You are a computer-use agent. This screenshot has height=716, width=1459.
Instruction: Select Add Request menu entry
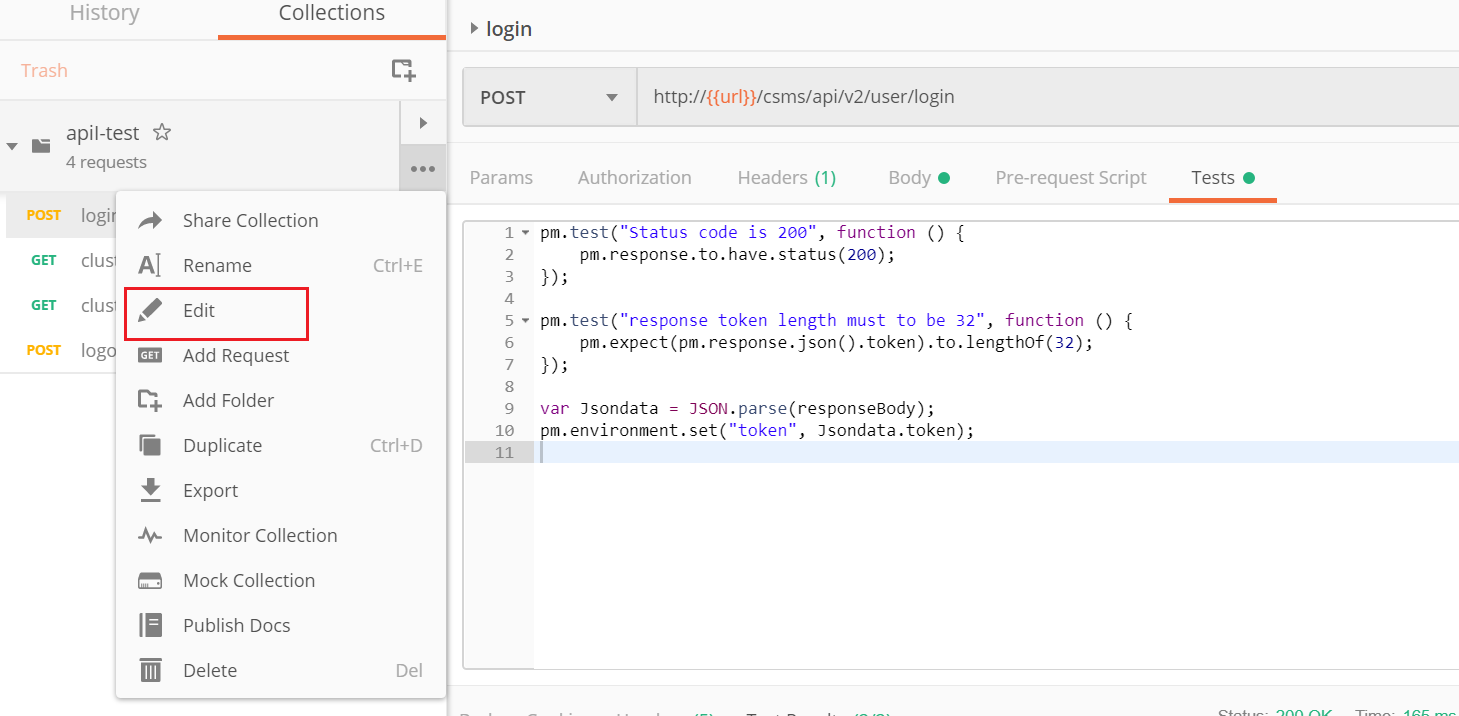tap(281, 356)
